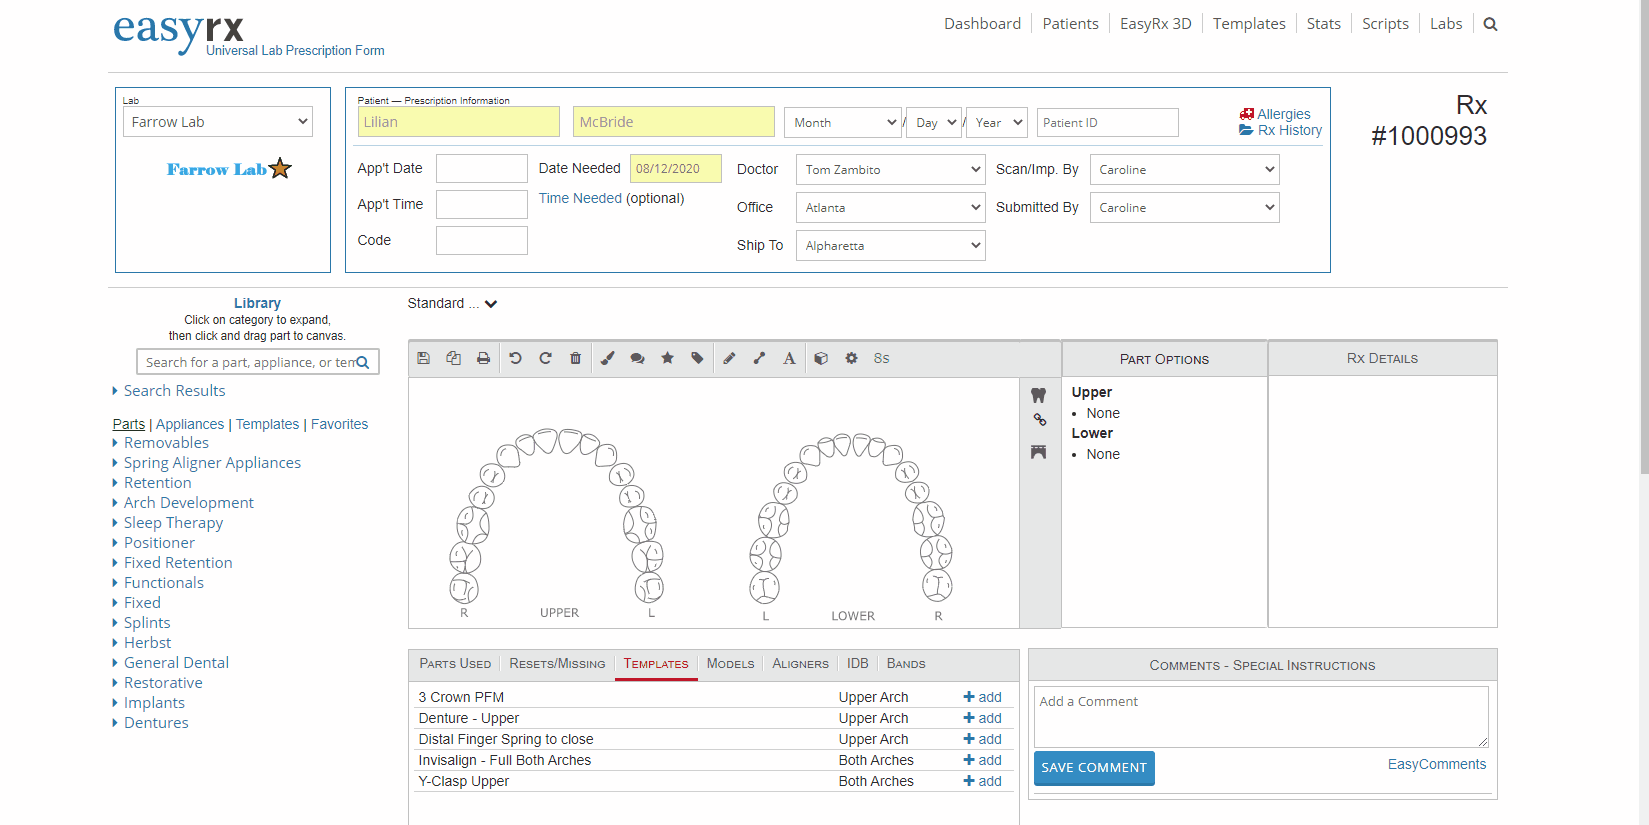The height and width of the screenshot is (825, 1649).
Task: Redo the last canvas action
Action: pos(545,358)
